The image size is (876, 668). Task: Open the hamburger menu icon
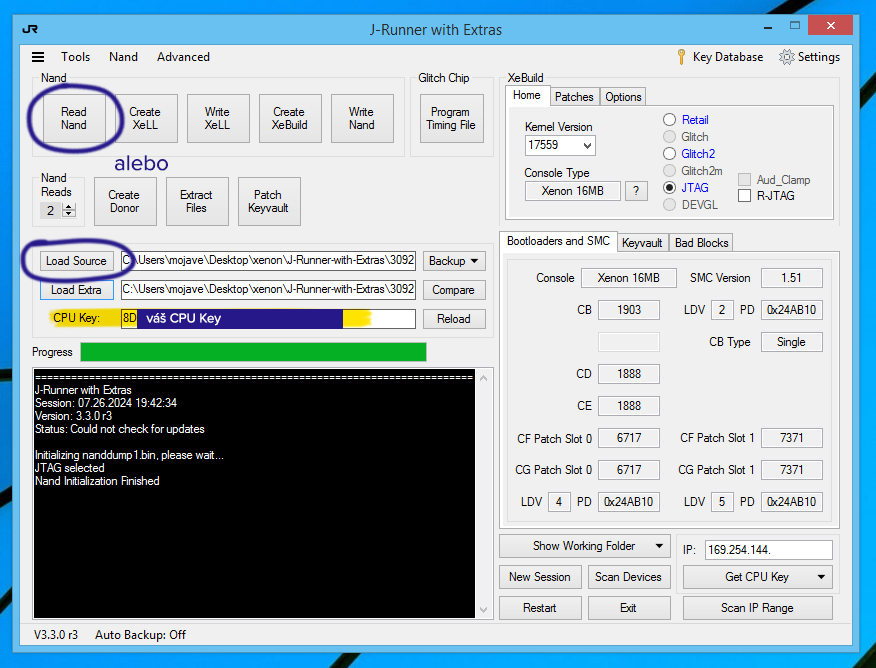pyautogui.click(x=37, y=57)
